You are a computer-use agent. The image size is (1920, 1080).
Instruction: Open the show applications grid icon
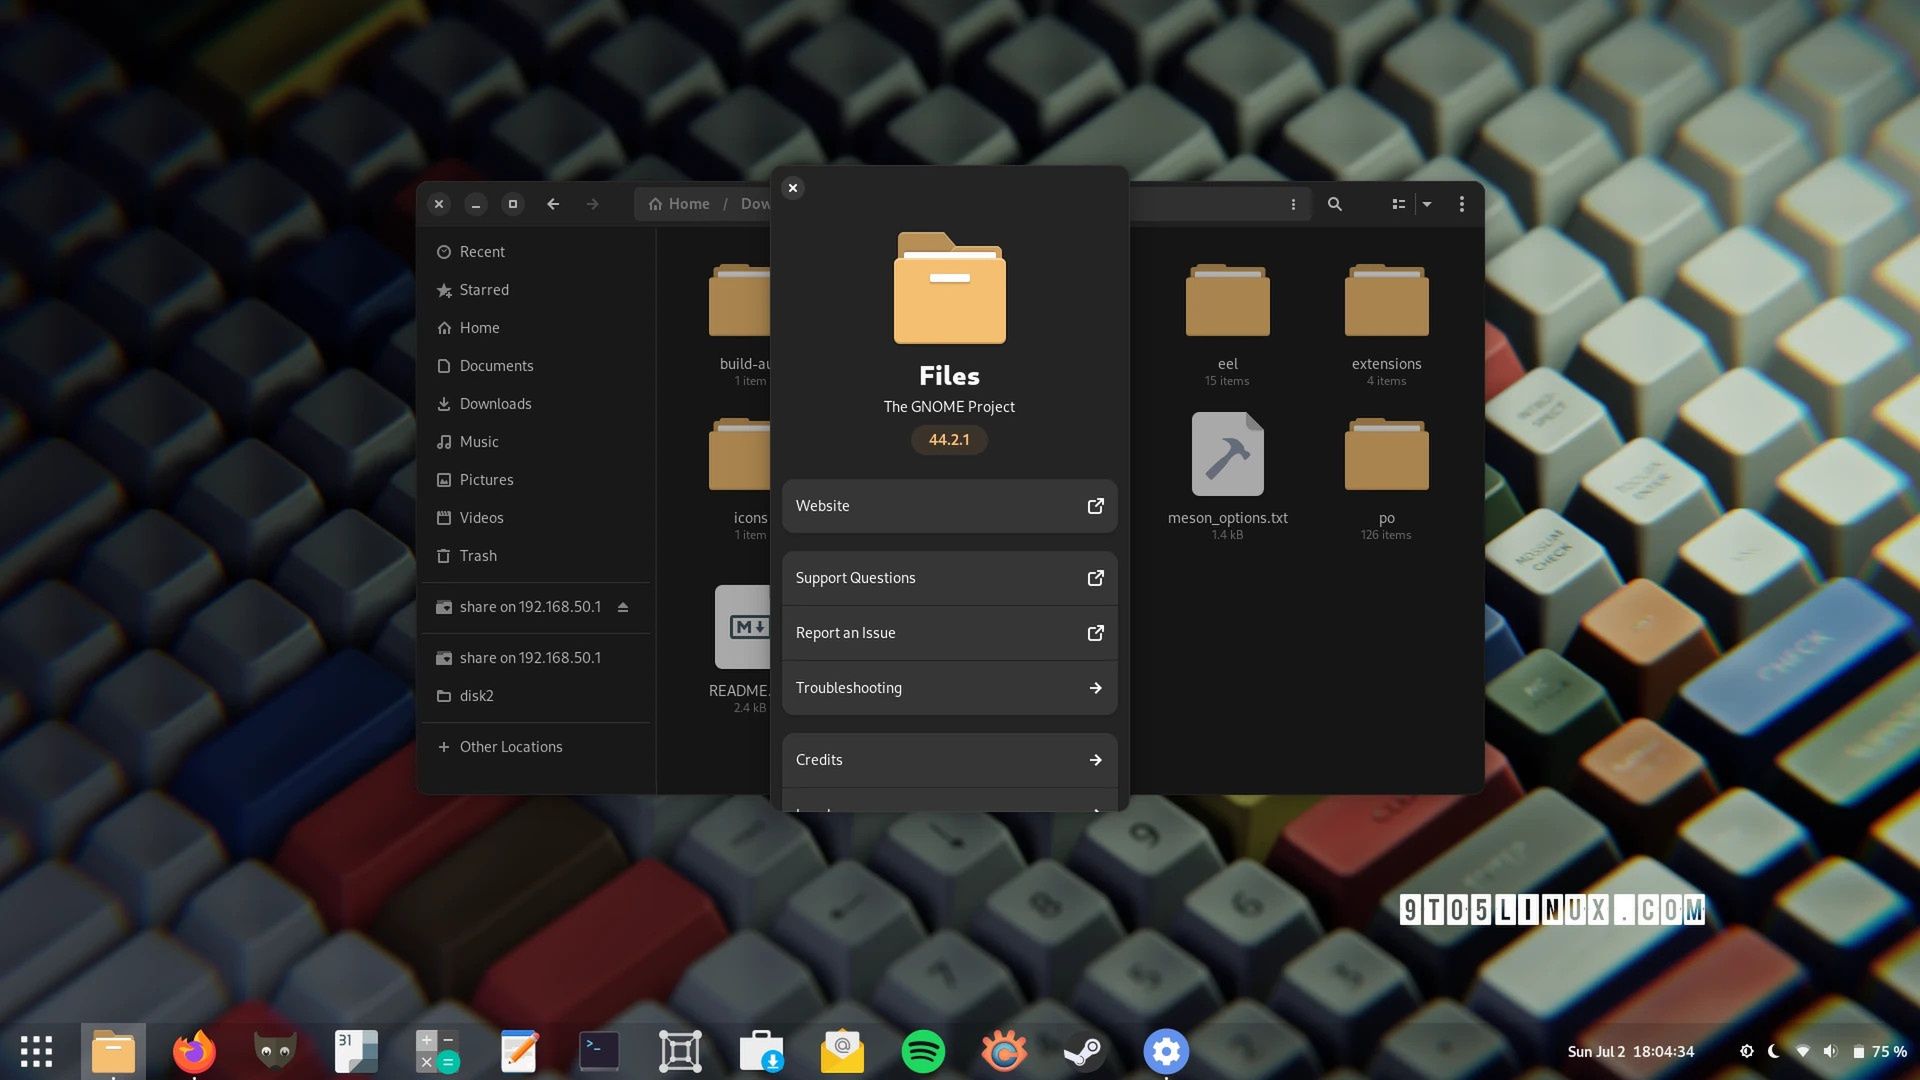click(36, 1051)
